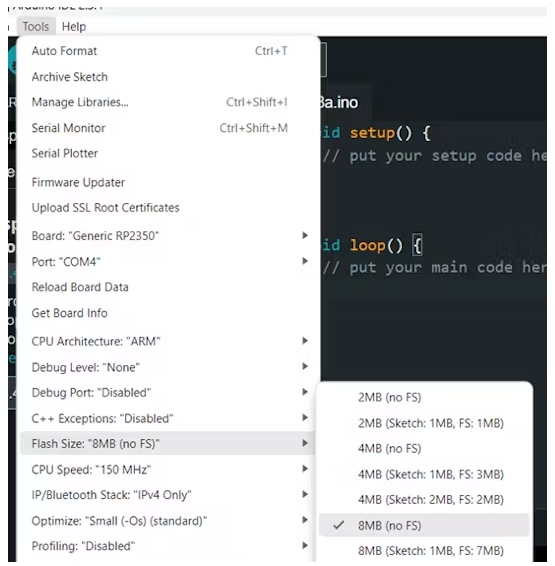Open Manage Libraries from Tools menu
The image size is (555, 566).
pyautogui.click(x=168, y=102)
